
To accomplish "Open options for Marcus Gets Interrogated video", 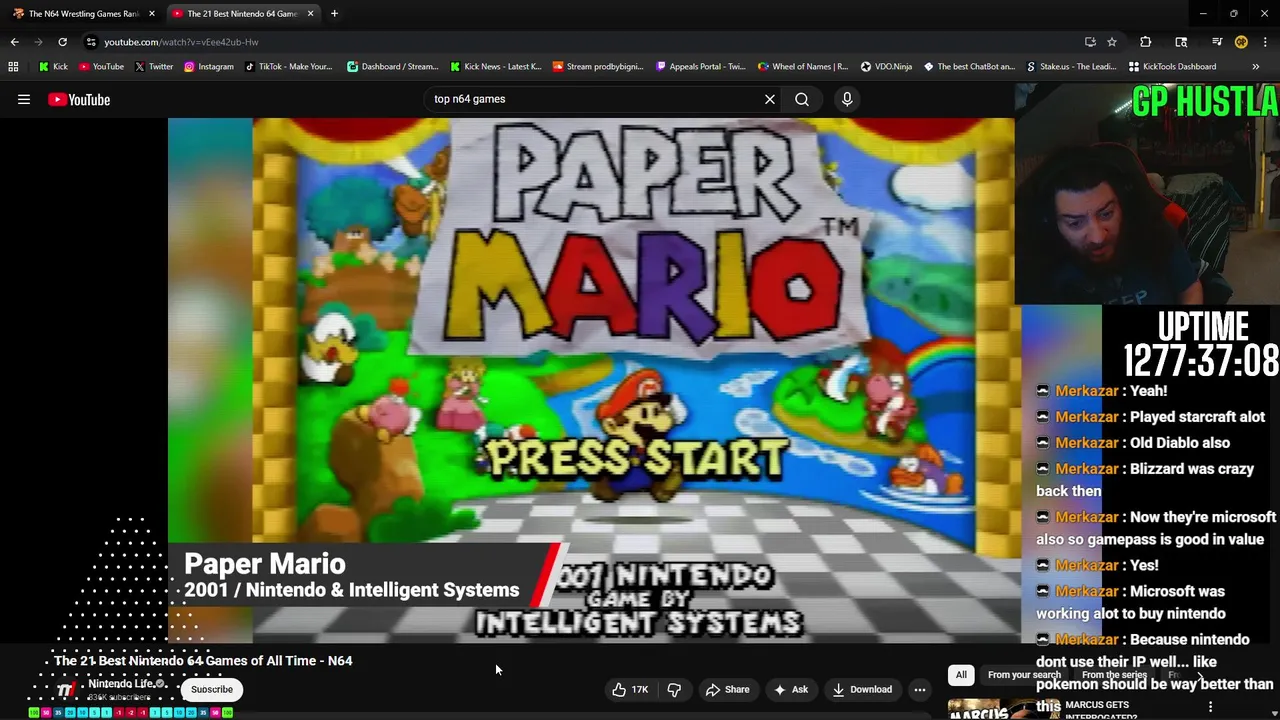I will 1211,707.
